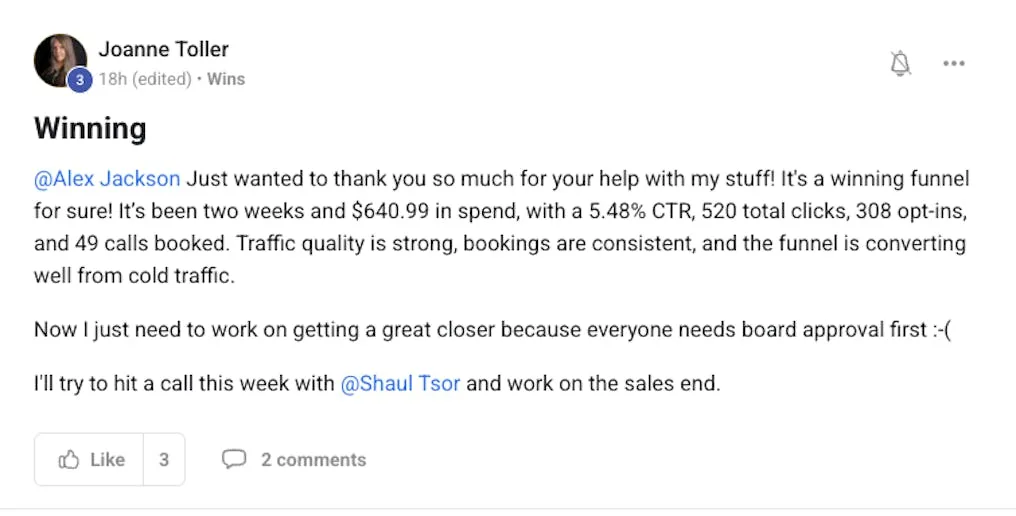
Task: Click the (edited) label beside timestamp
Action: pyautogui.click(x=160, y=79)
